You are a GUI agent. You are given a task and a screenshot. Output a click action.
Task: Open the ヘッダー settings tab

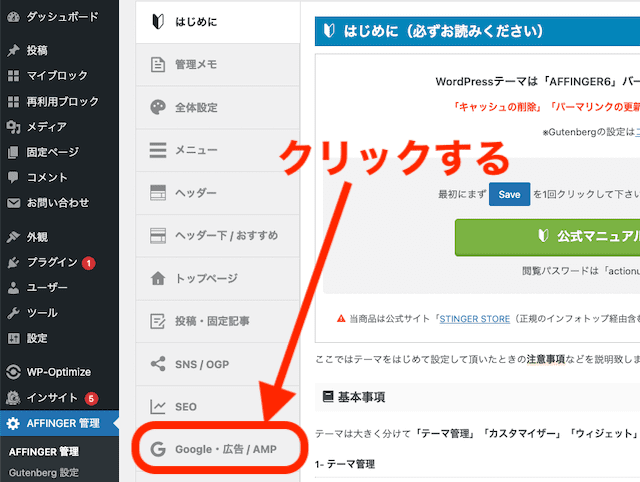point(218,193)
